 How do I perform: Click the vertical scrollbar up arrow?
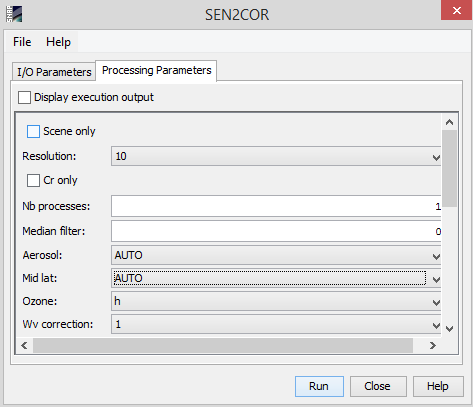(449, 122)
